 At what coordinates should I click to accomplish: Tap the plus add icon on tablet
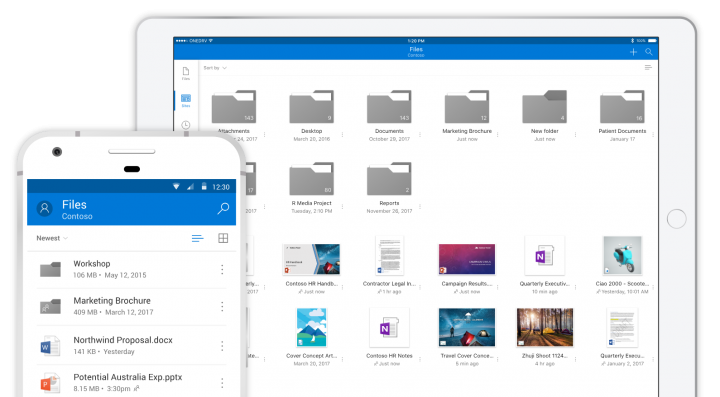633,52
